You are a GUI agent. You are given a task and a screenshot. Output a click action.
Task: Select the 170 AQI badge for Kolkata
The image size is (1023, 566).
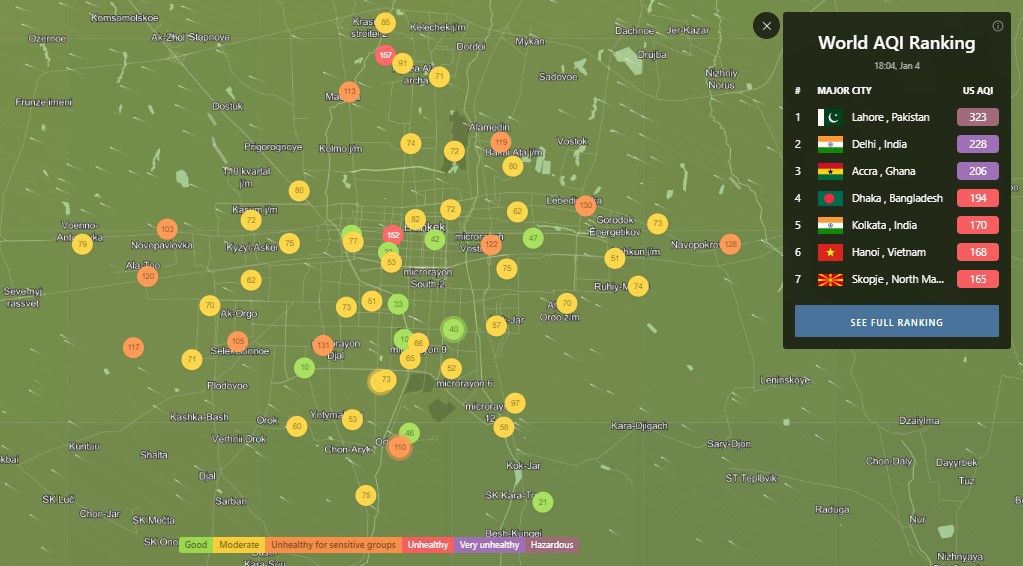point(977,225)
